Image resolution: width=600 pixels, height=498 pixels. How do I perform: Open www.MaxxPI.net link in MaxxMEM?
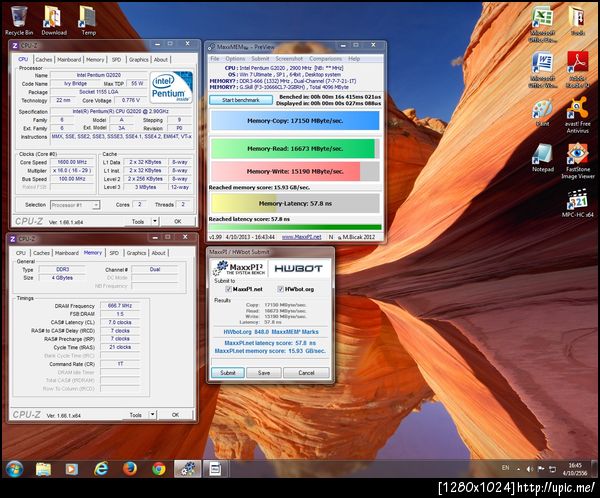(x=302, y=237)
